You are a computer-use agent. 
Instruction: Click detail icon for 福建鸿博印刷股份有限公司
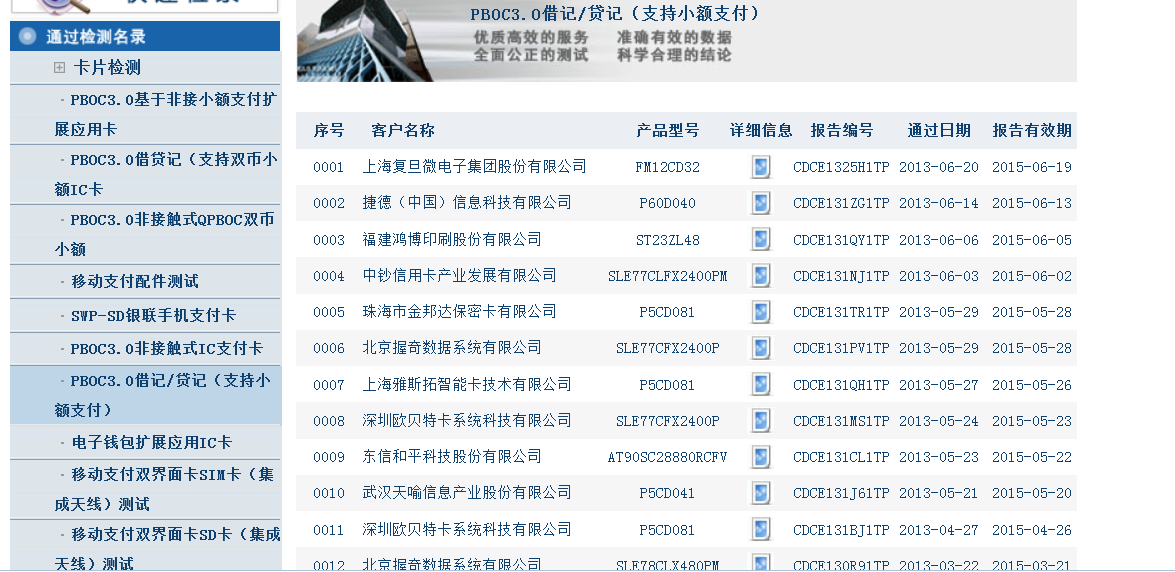tap(761, 240)
